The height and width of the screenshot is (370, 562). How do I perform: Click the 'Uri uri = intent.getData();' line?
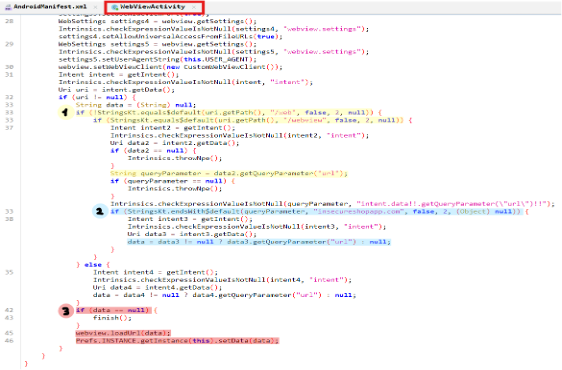coord(116,90)
